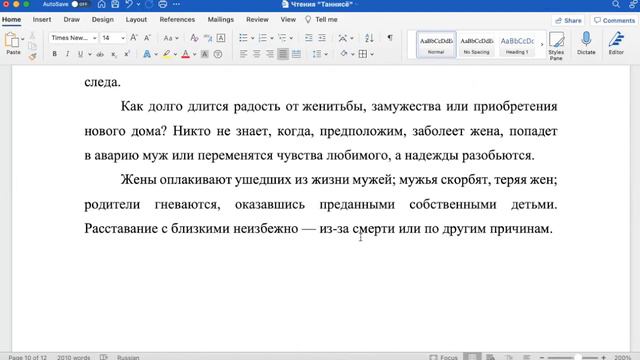Increase font size with larger A

(x=133, y=38)
